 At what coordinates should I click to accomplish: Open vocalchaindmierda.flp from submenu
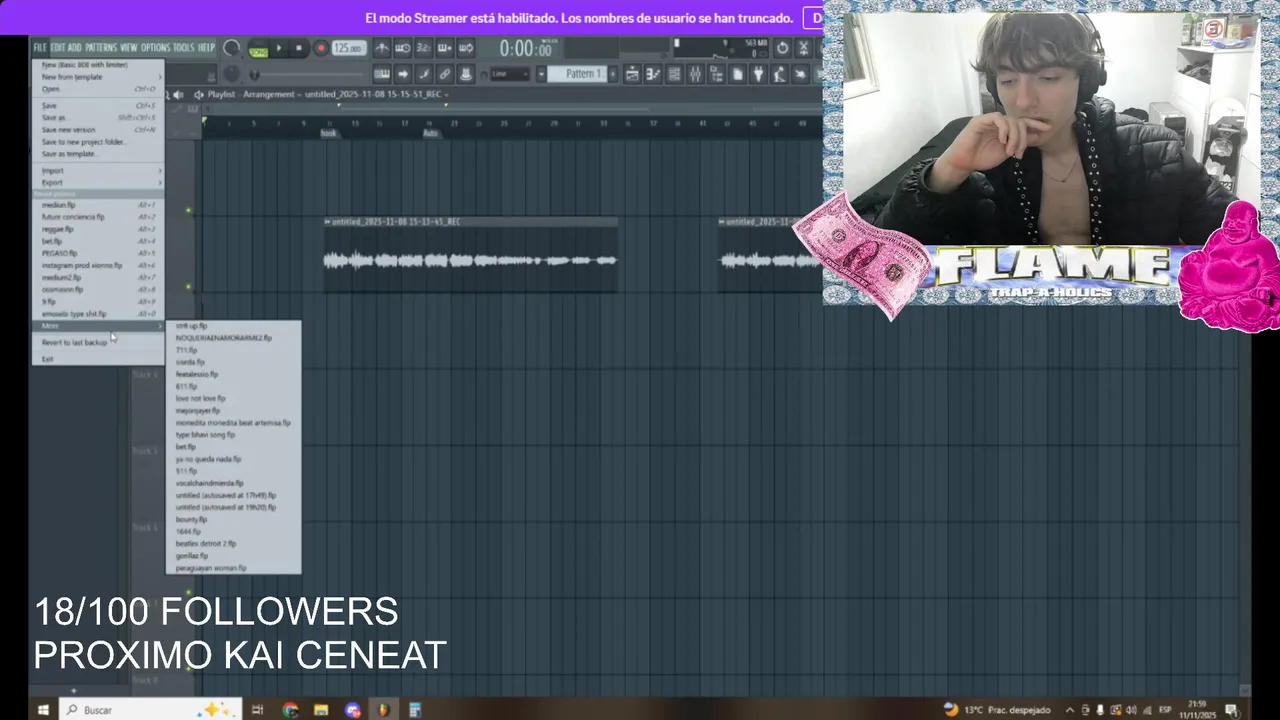coord(234,483)
